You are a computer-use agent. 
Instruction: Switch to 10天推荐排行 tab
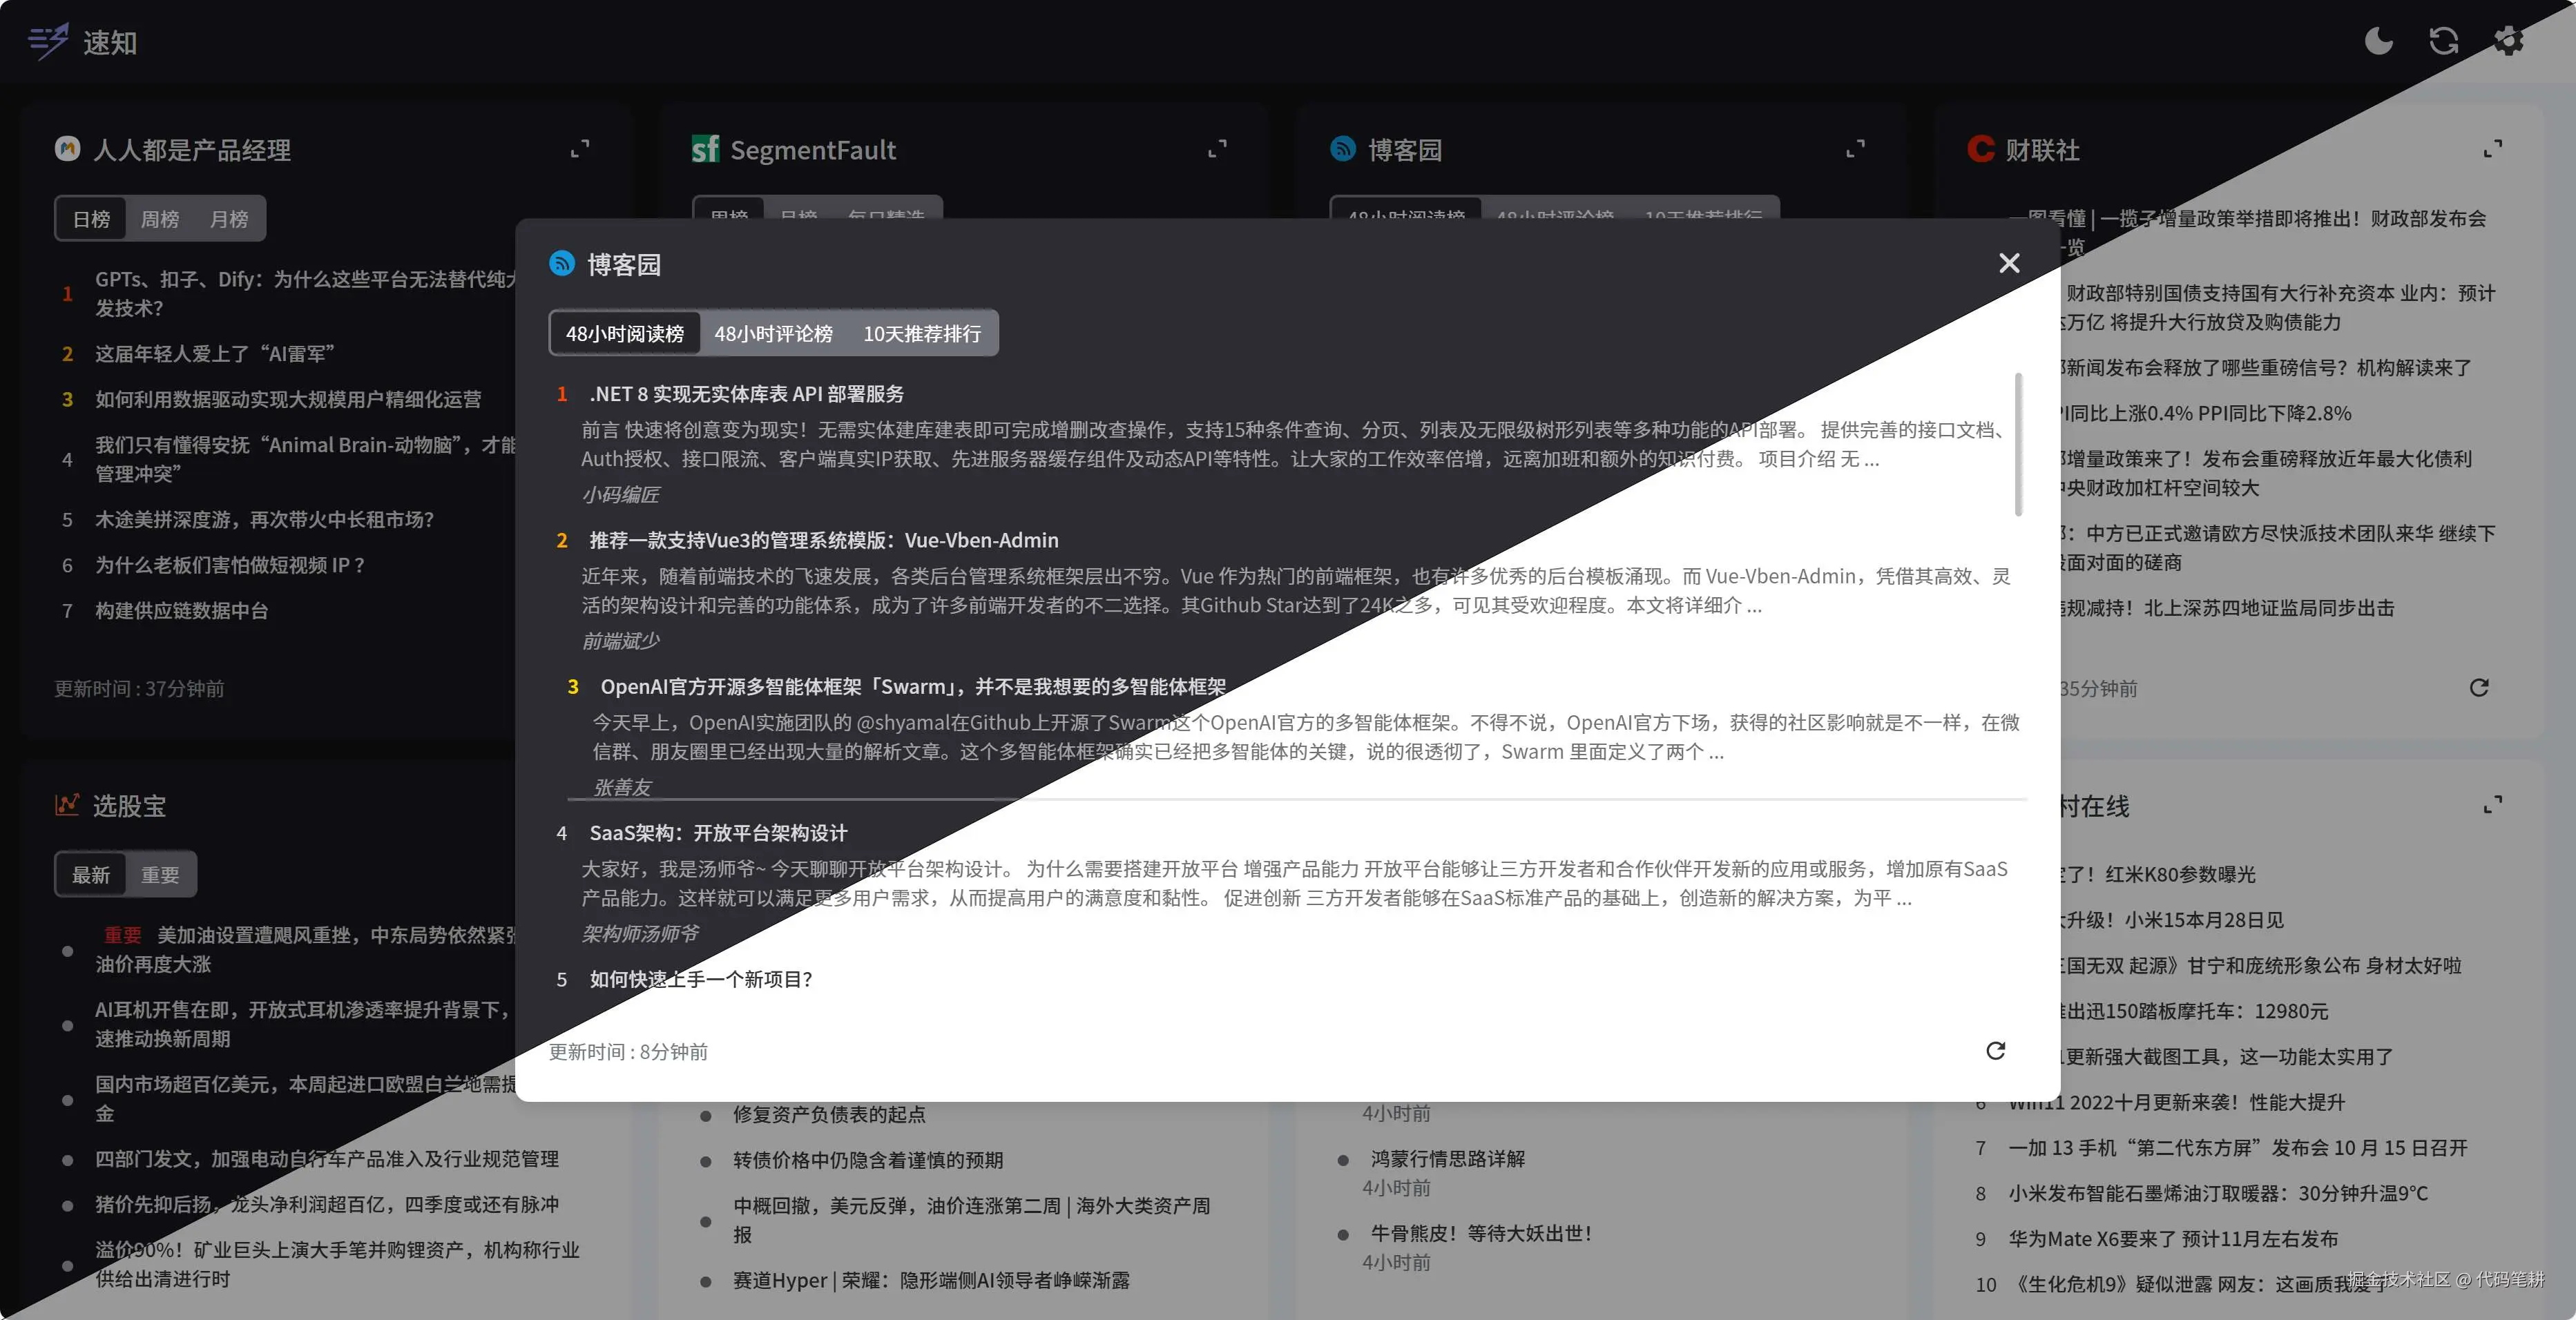(921, 334)
